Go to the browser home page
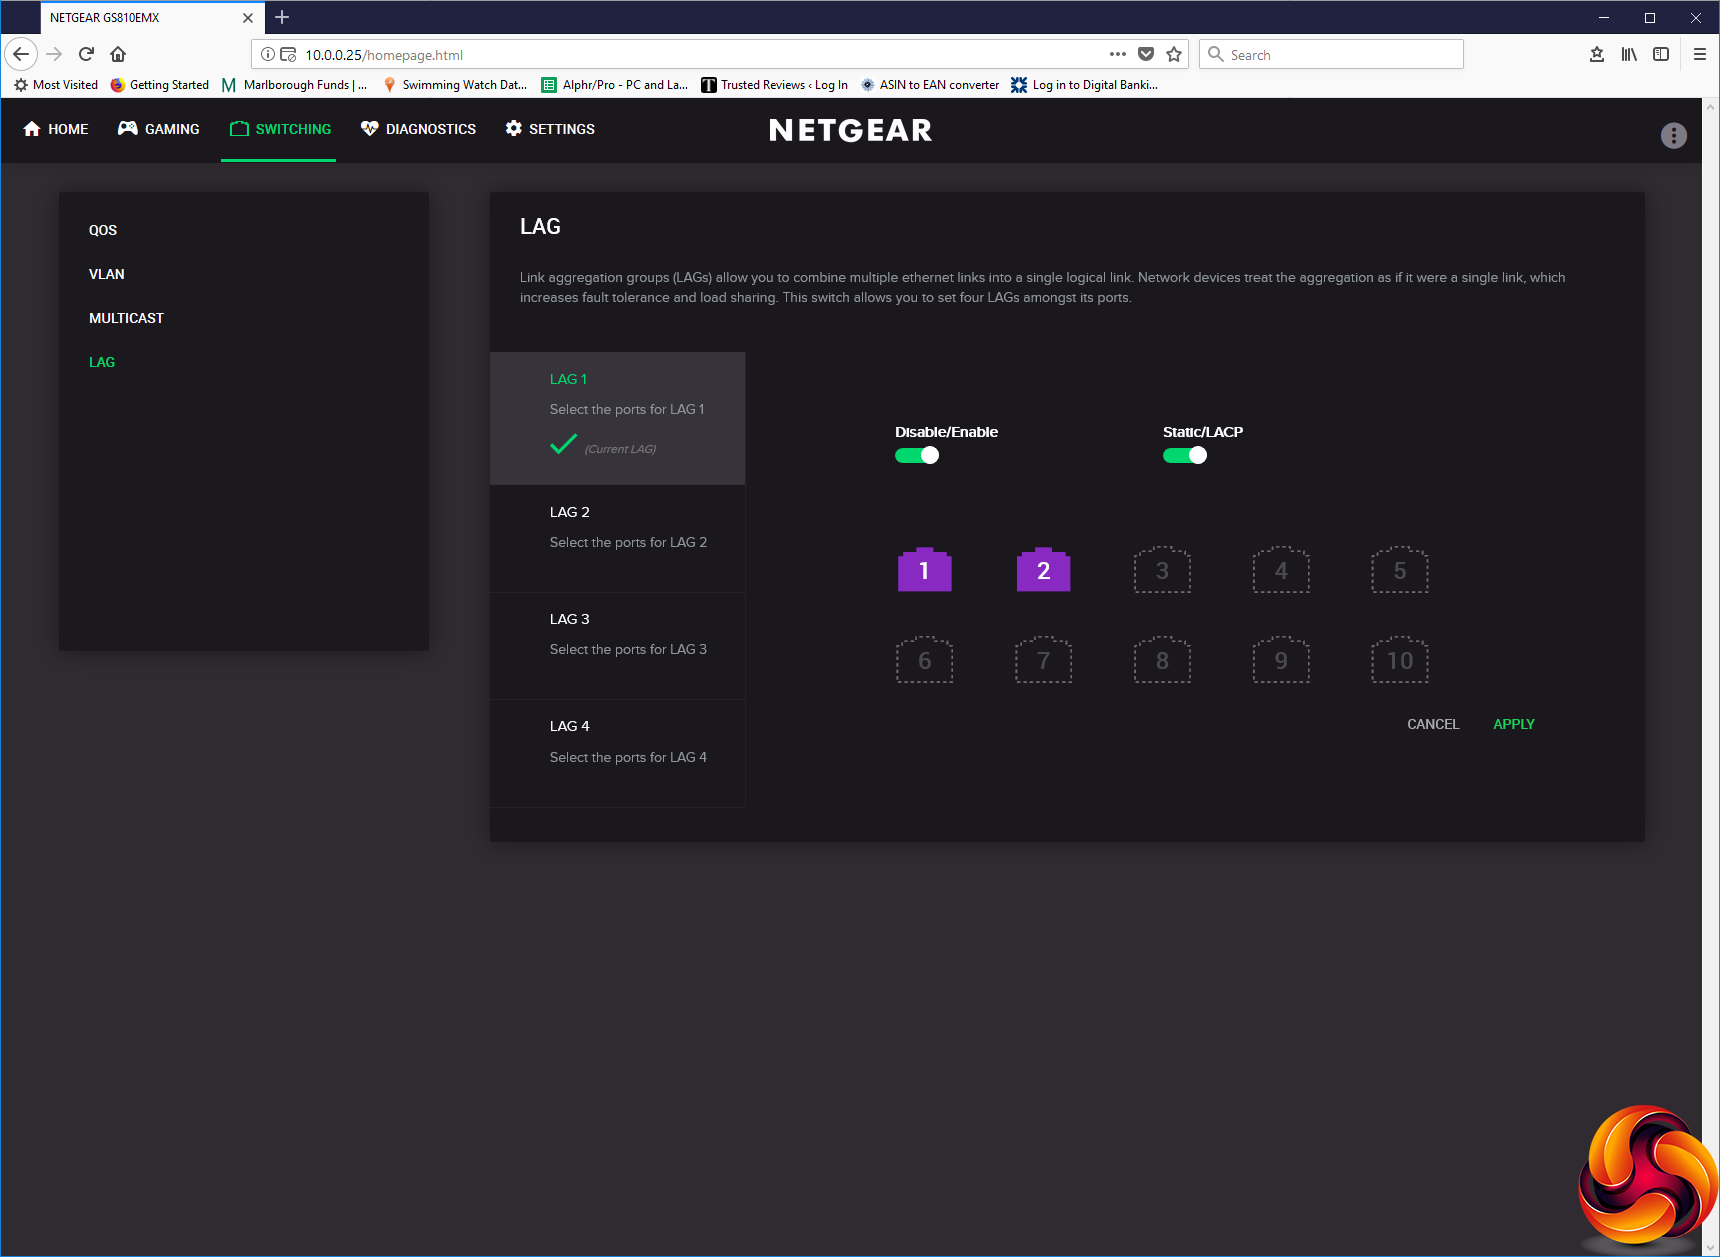This screenshot has height=1257, width=1720. pyautogui.click(x=118, y=54)
